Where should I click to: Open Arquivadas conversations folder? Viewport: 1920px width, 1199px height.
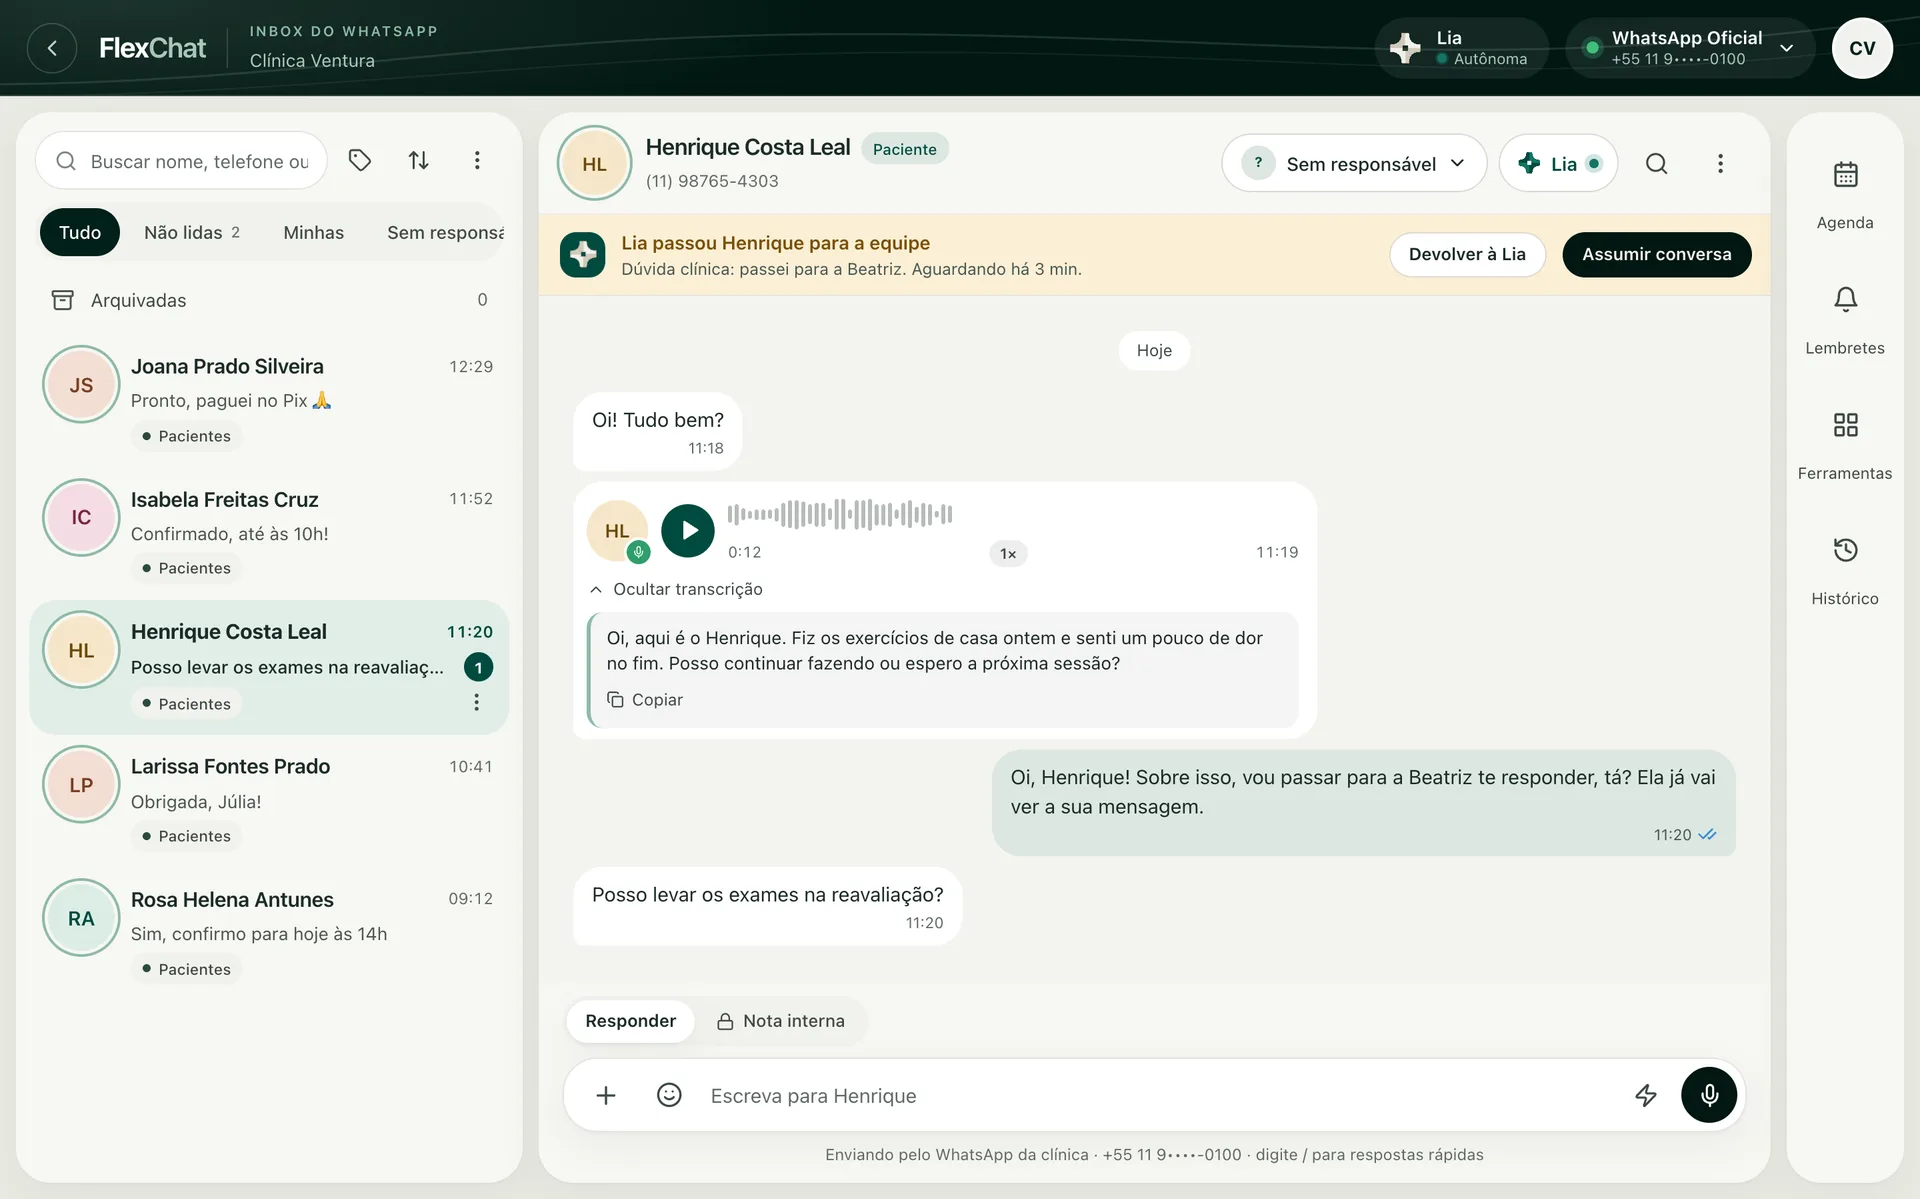269,300
